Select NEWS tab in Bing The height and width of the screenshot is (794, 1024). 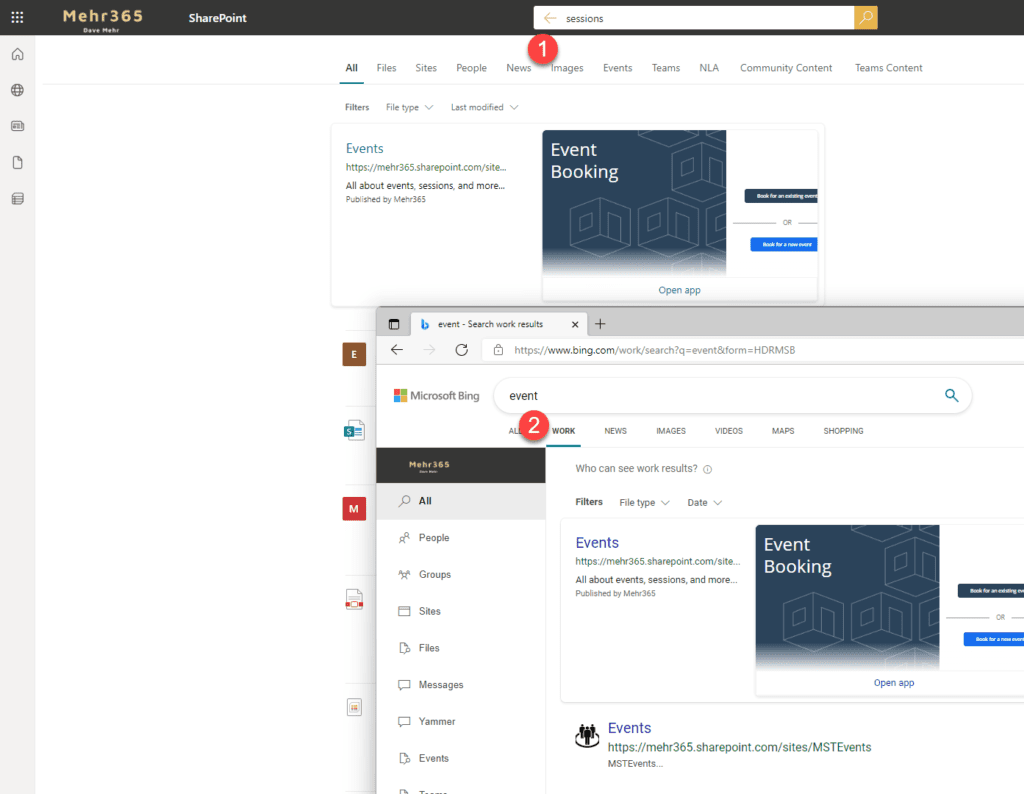615,431
